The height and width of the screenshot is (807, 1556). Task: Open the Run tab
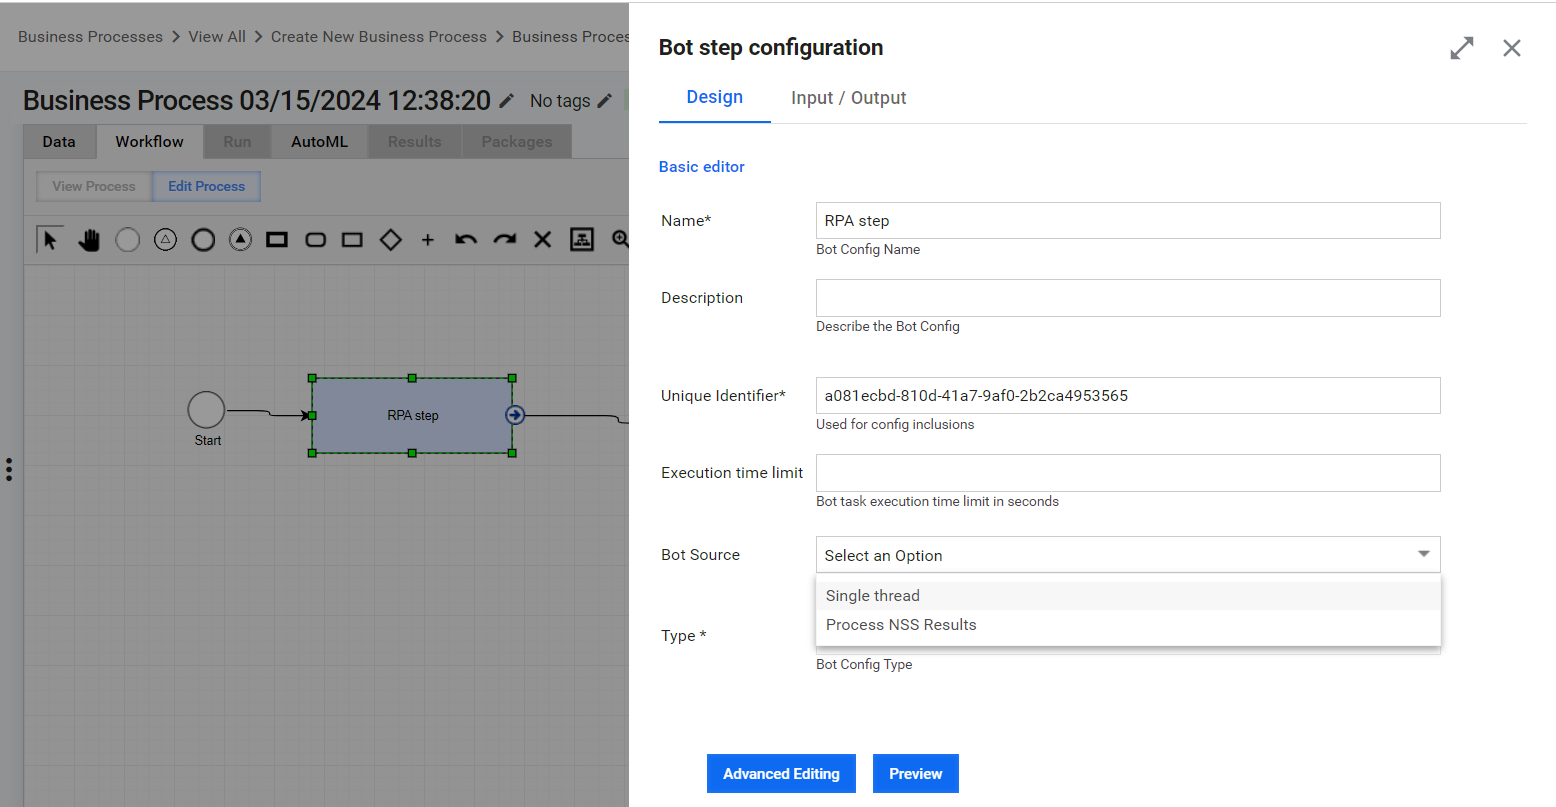(237, 142)
